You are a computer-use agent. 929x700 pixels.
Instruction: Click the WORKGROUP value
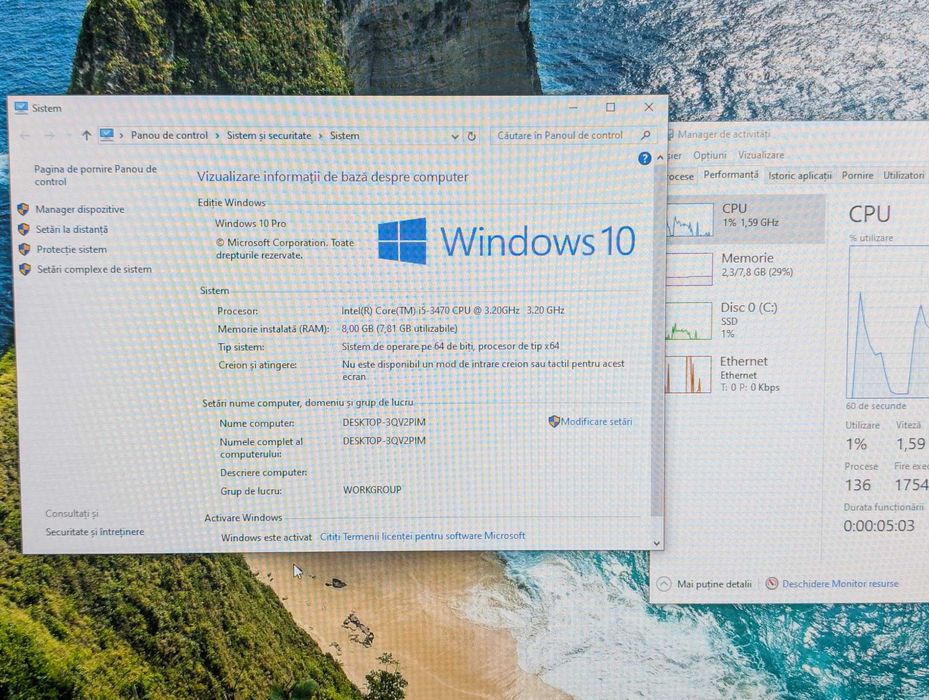(x=372, y=490)
